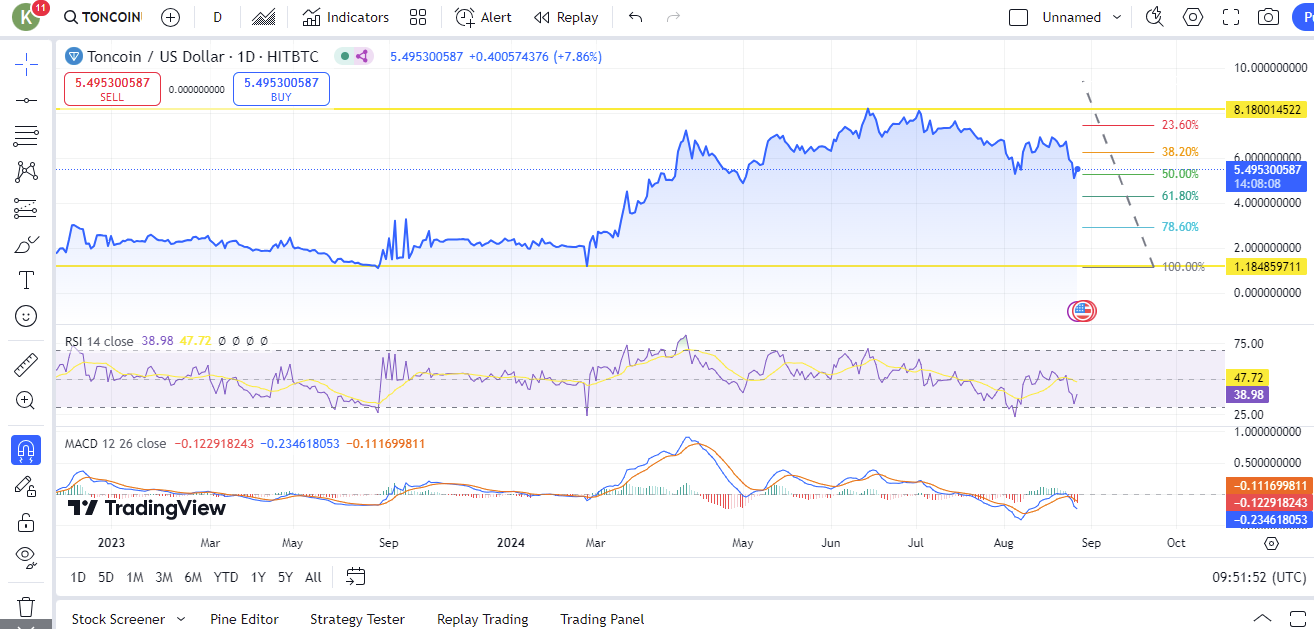Open the emoji icons tool
1314x629 pixels.
26,316
